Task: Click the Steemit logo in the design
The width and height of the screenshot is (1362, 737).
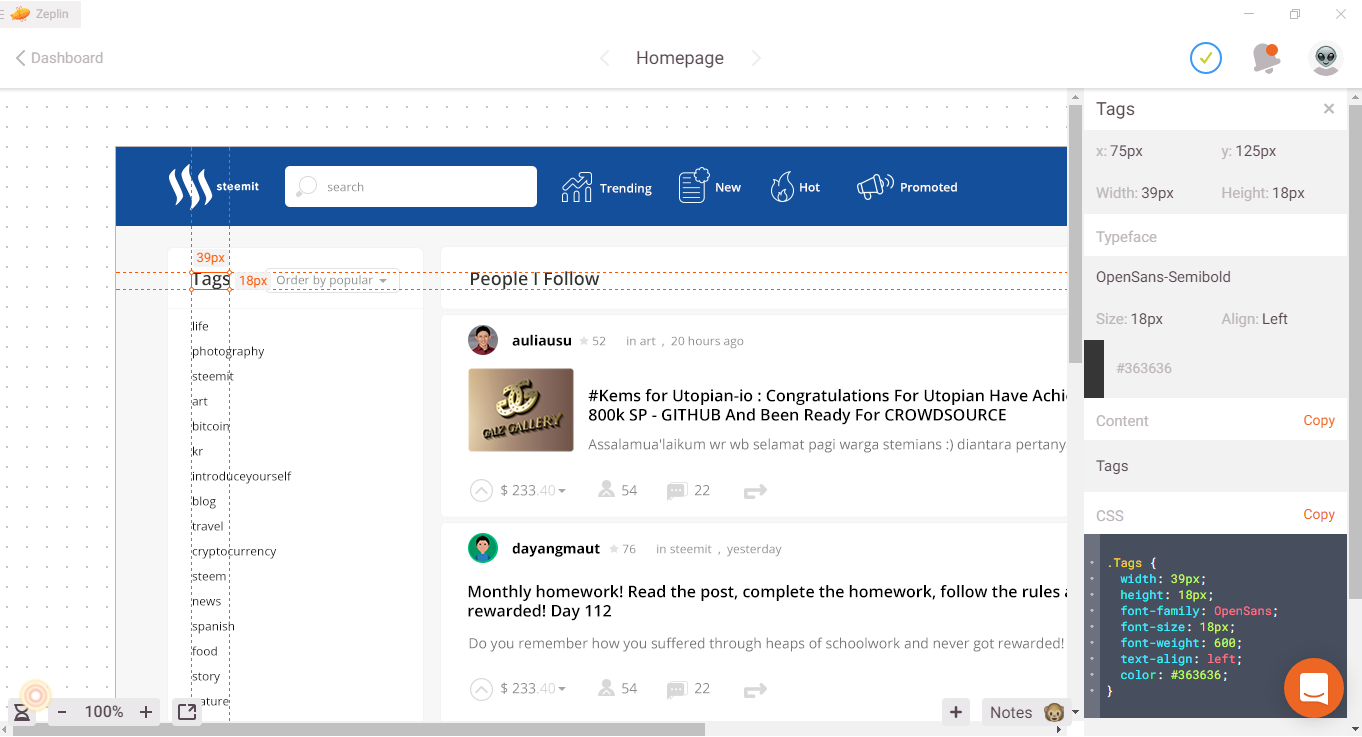Action: point(213,187)
